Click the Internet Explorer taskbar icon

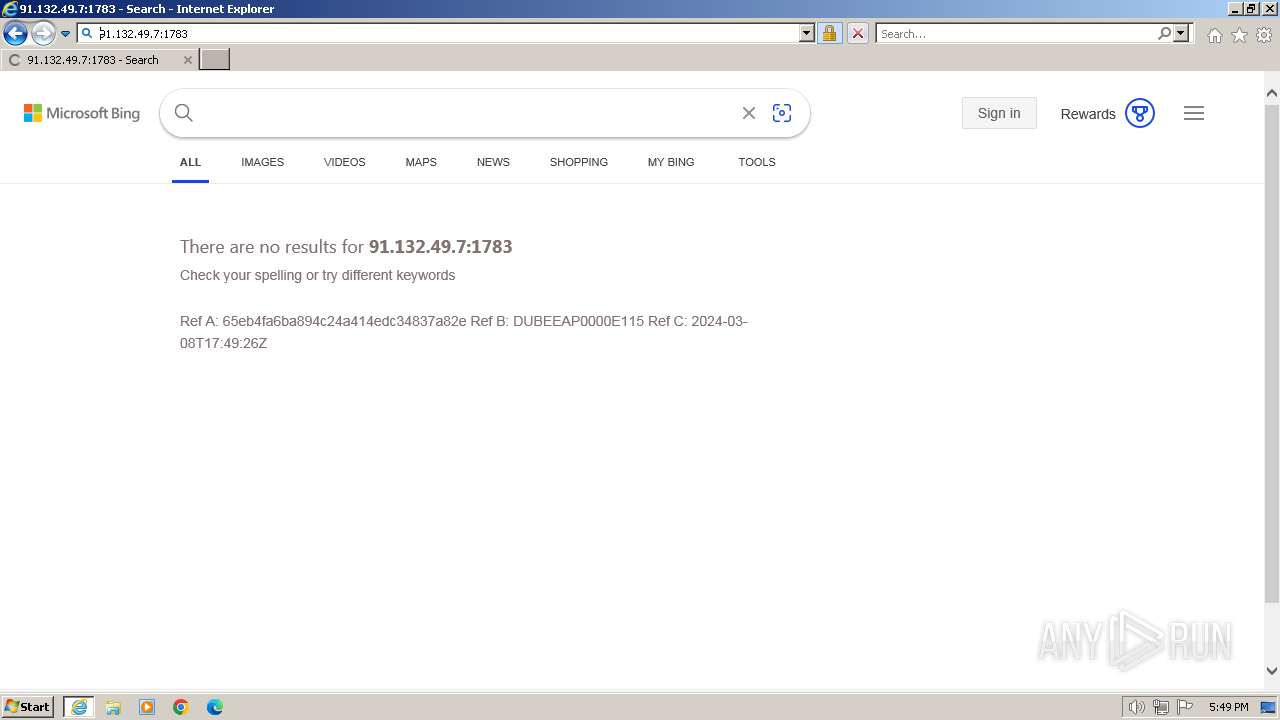click(x=79, y=707)
